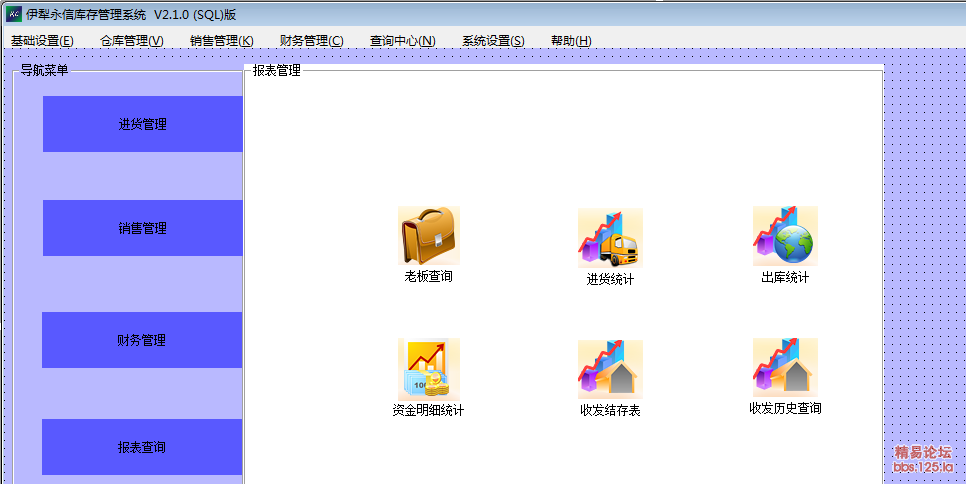Select 报表查询 in the navigation panel
The width and height of the screenshot is (966, 484).
142,447
